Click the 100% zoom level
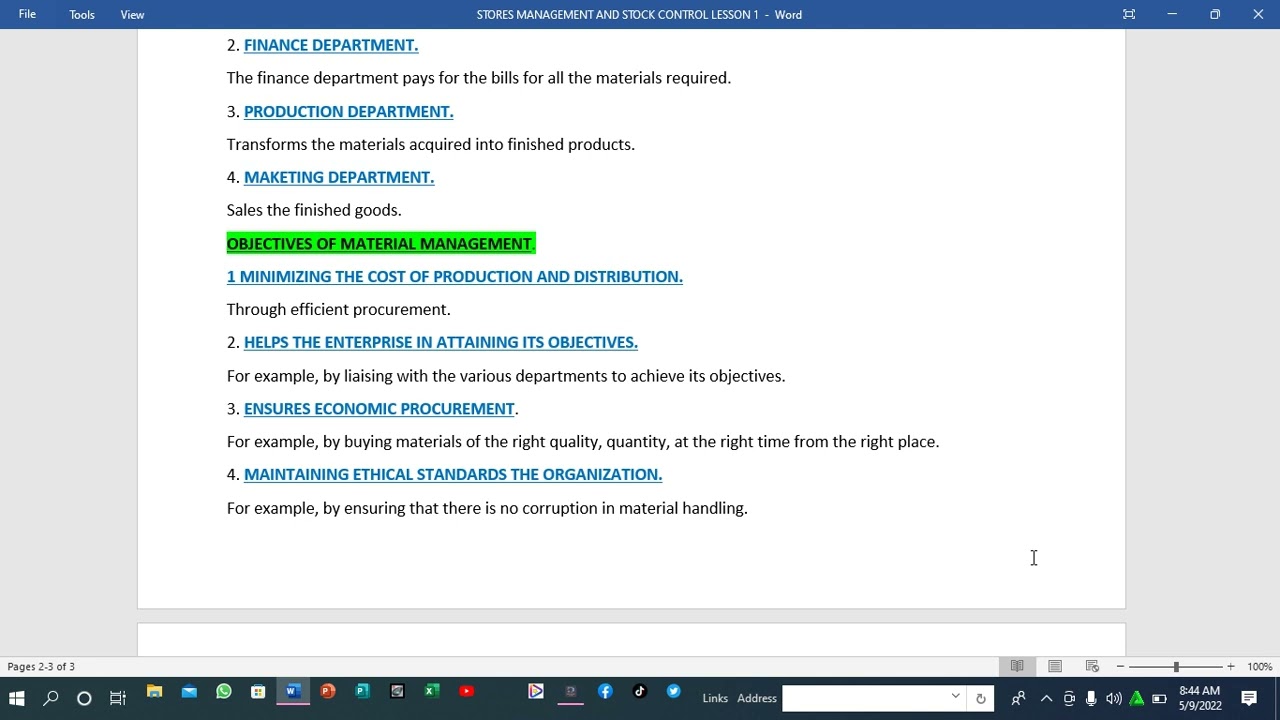Screen dimensions: 1280x720 [x=1259, y=666]
